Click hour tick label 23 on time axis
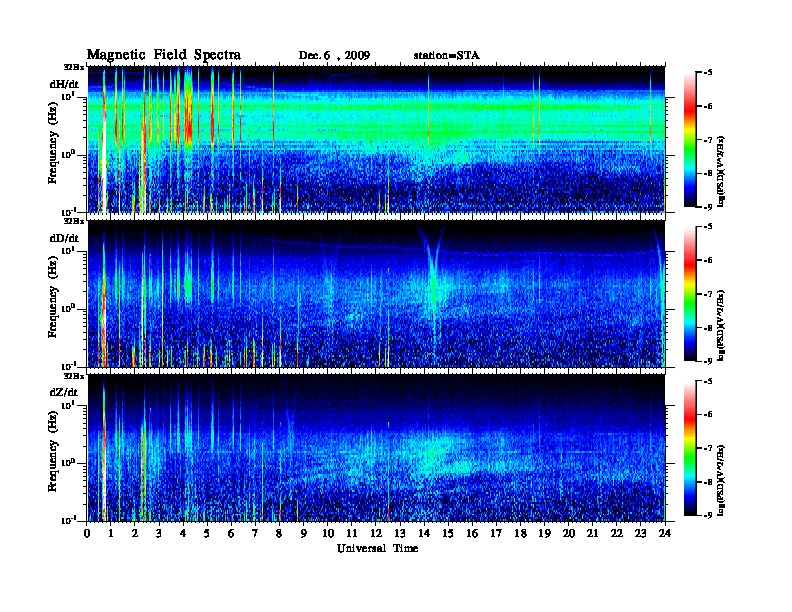792x612 pixels. pos(641,534)
